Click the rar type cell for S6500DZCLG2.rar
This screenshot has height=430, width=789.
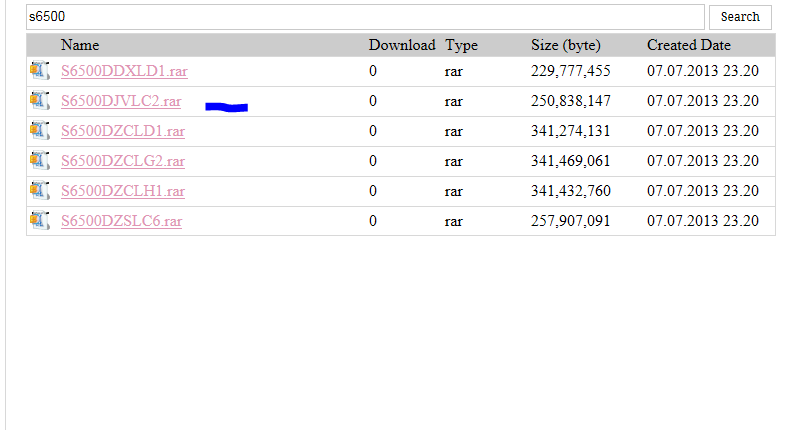pyautogui.click(x=453, y=162)
